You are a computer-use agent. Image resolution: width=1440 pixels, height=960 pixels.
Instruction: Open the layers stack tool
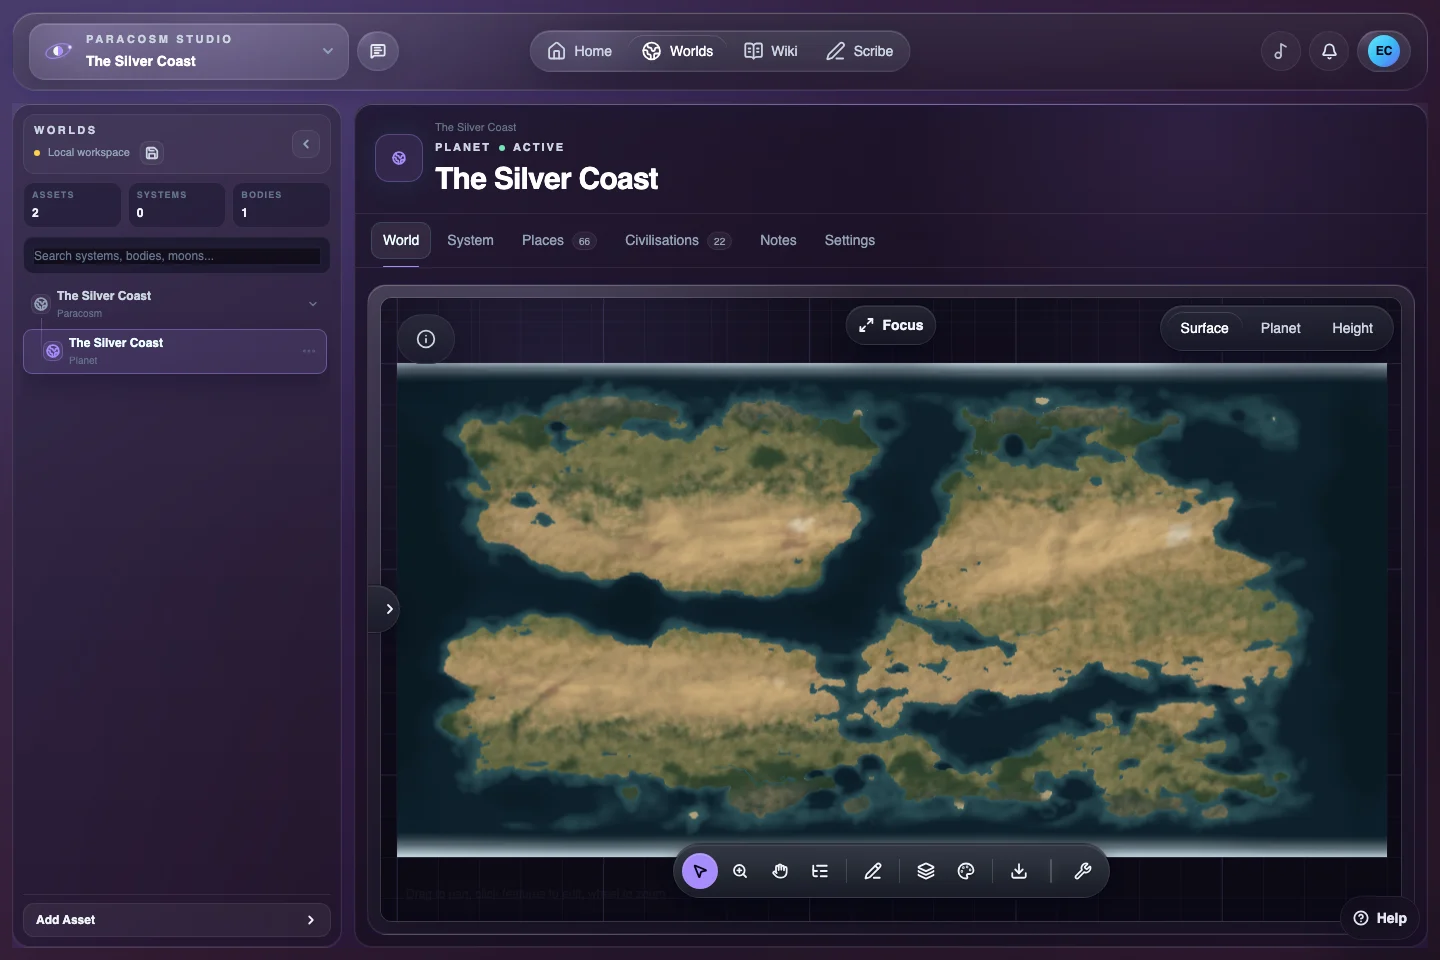(x=926, y=871)
